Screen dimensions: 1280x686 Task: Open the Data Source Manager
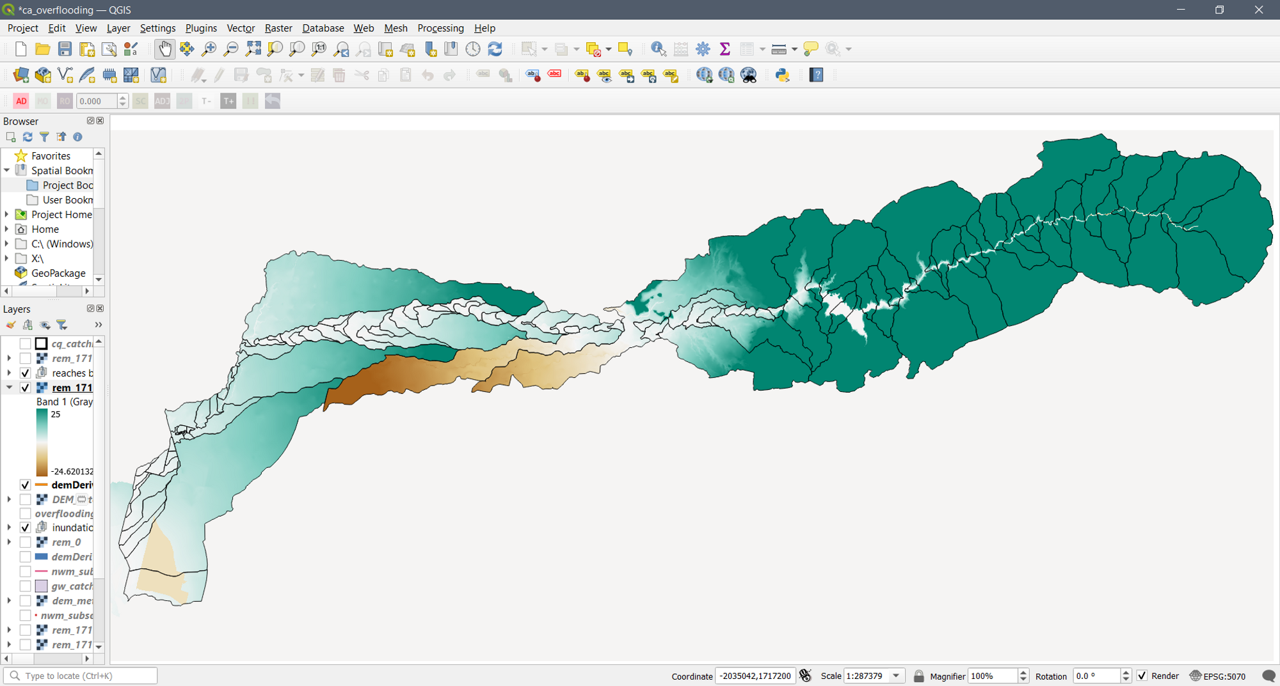coord(20,74)
